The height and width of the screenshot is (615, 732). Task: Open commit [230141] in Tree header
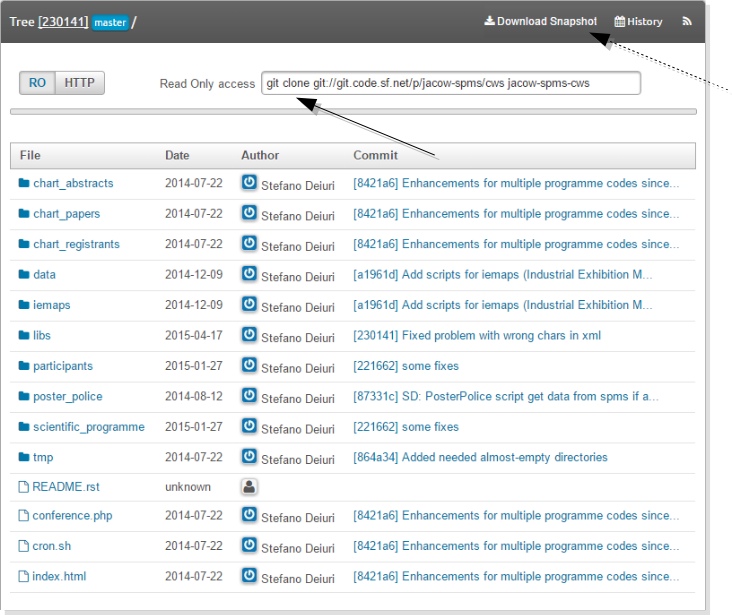point(63,22)
